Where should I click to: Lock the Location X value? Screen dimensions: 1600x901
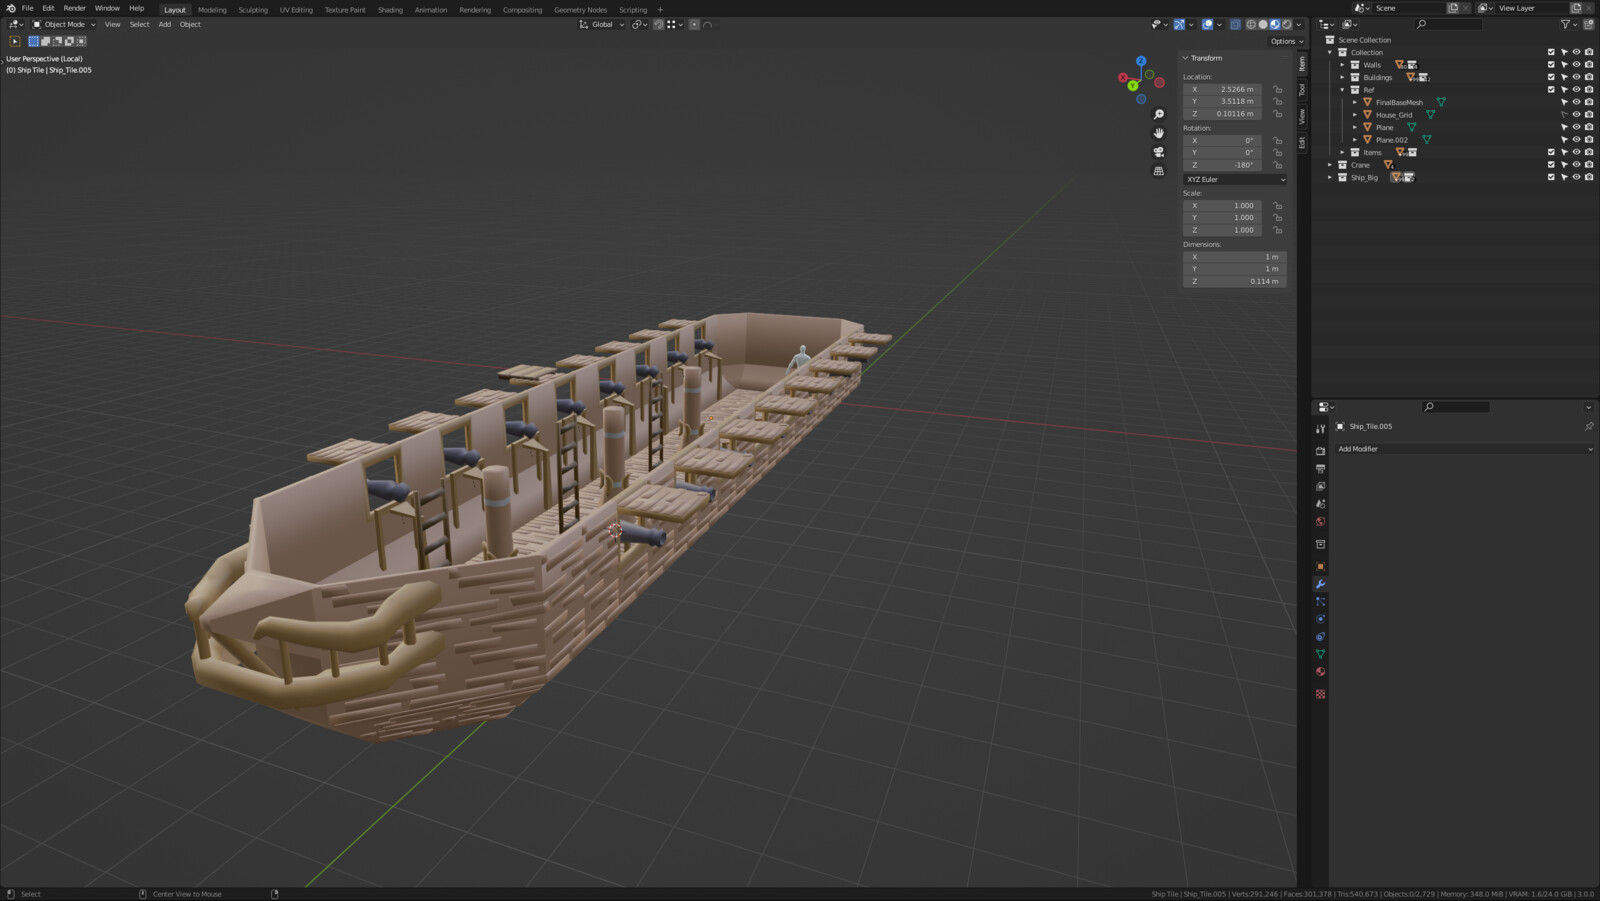pos(1277,89)
